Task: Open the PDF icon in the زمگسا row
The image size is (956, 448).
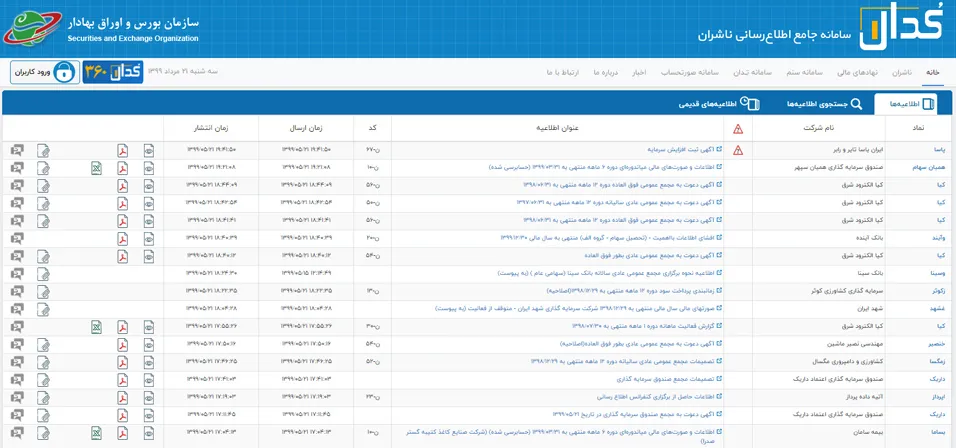Action: pyautogui.click(x=123, y=363)
